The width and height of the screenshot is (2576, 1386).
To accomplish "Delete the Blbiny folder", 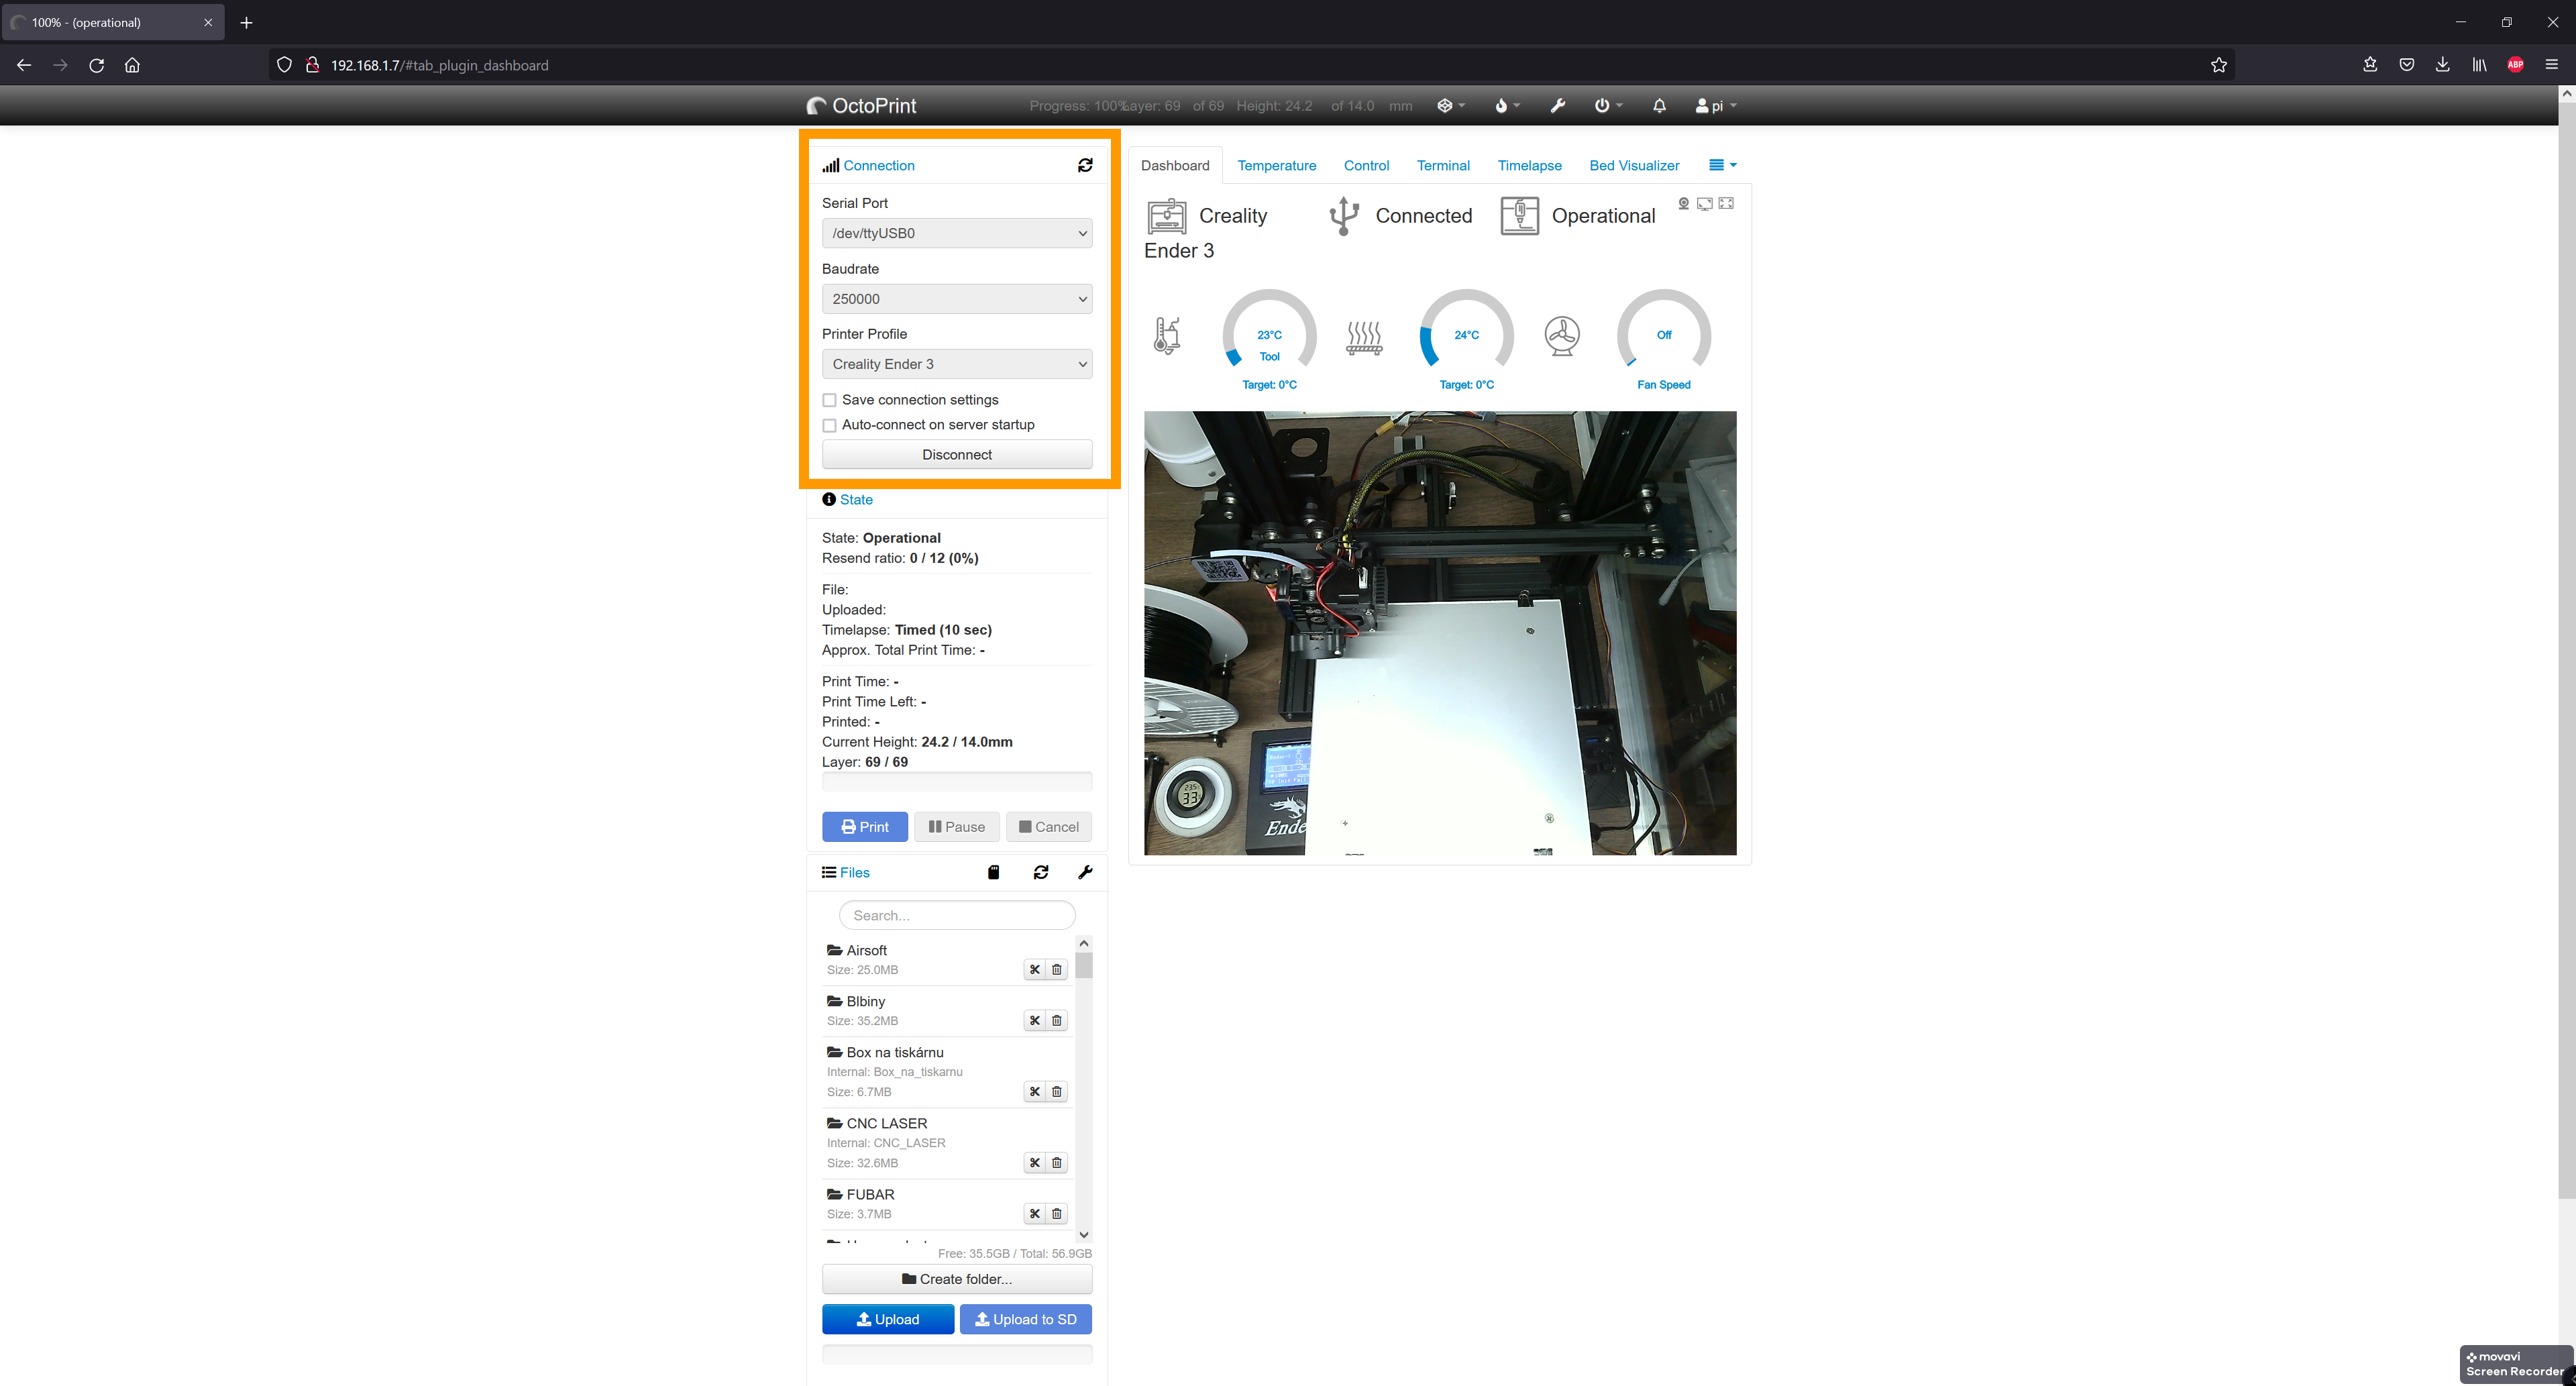I will pyautogui.click(x=1057, y=1021).
